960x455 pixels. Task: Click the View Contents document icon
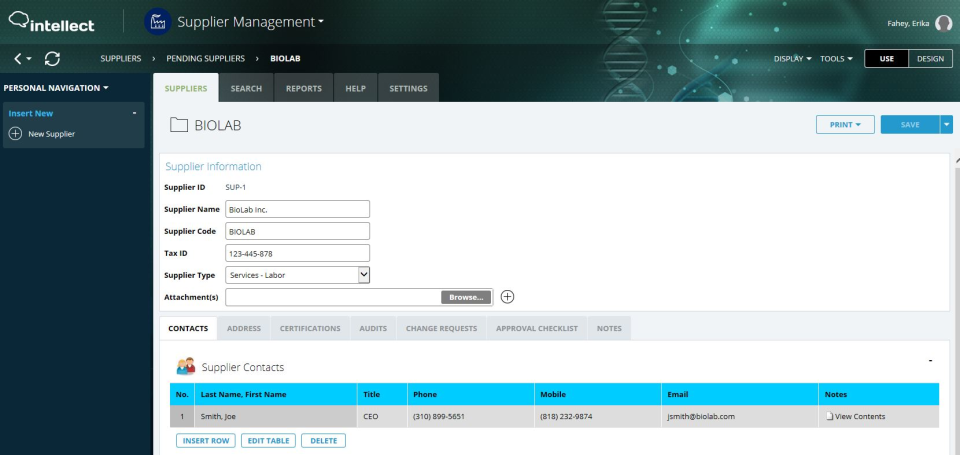[830, 416]
